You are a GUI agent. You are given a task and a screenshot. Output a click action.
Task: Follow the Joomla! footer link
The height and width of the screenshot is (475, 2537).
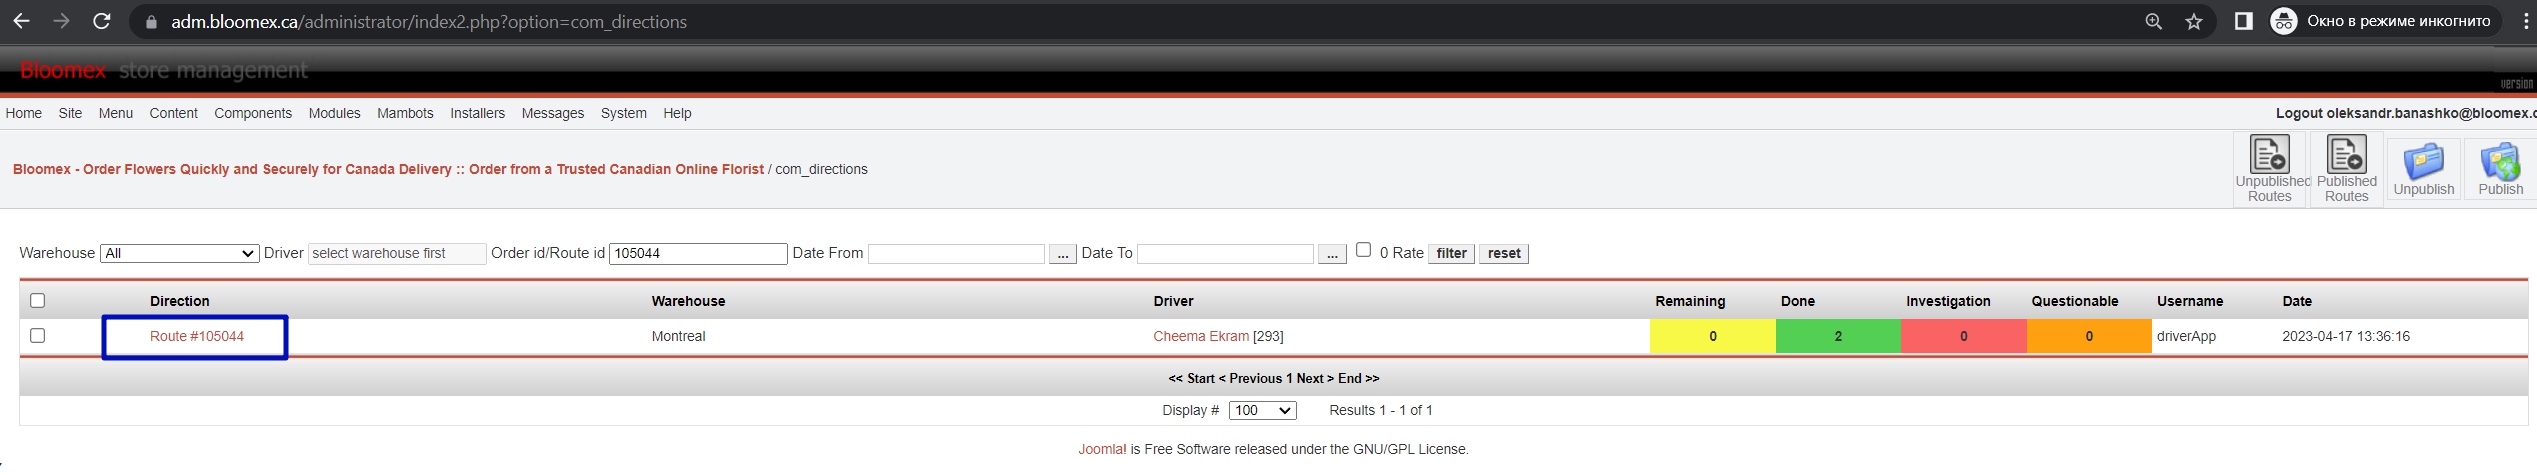[1102, 449]
